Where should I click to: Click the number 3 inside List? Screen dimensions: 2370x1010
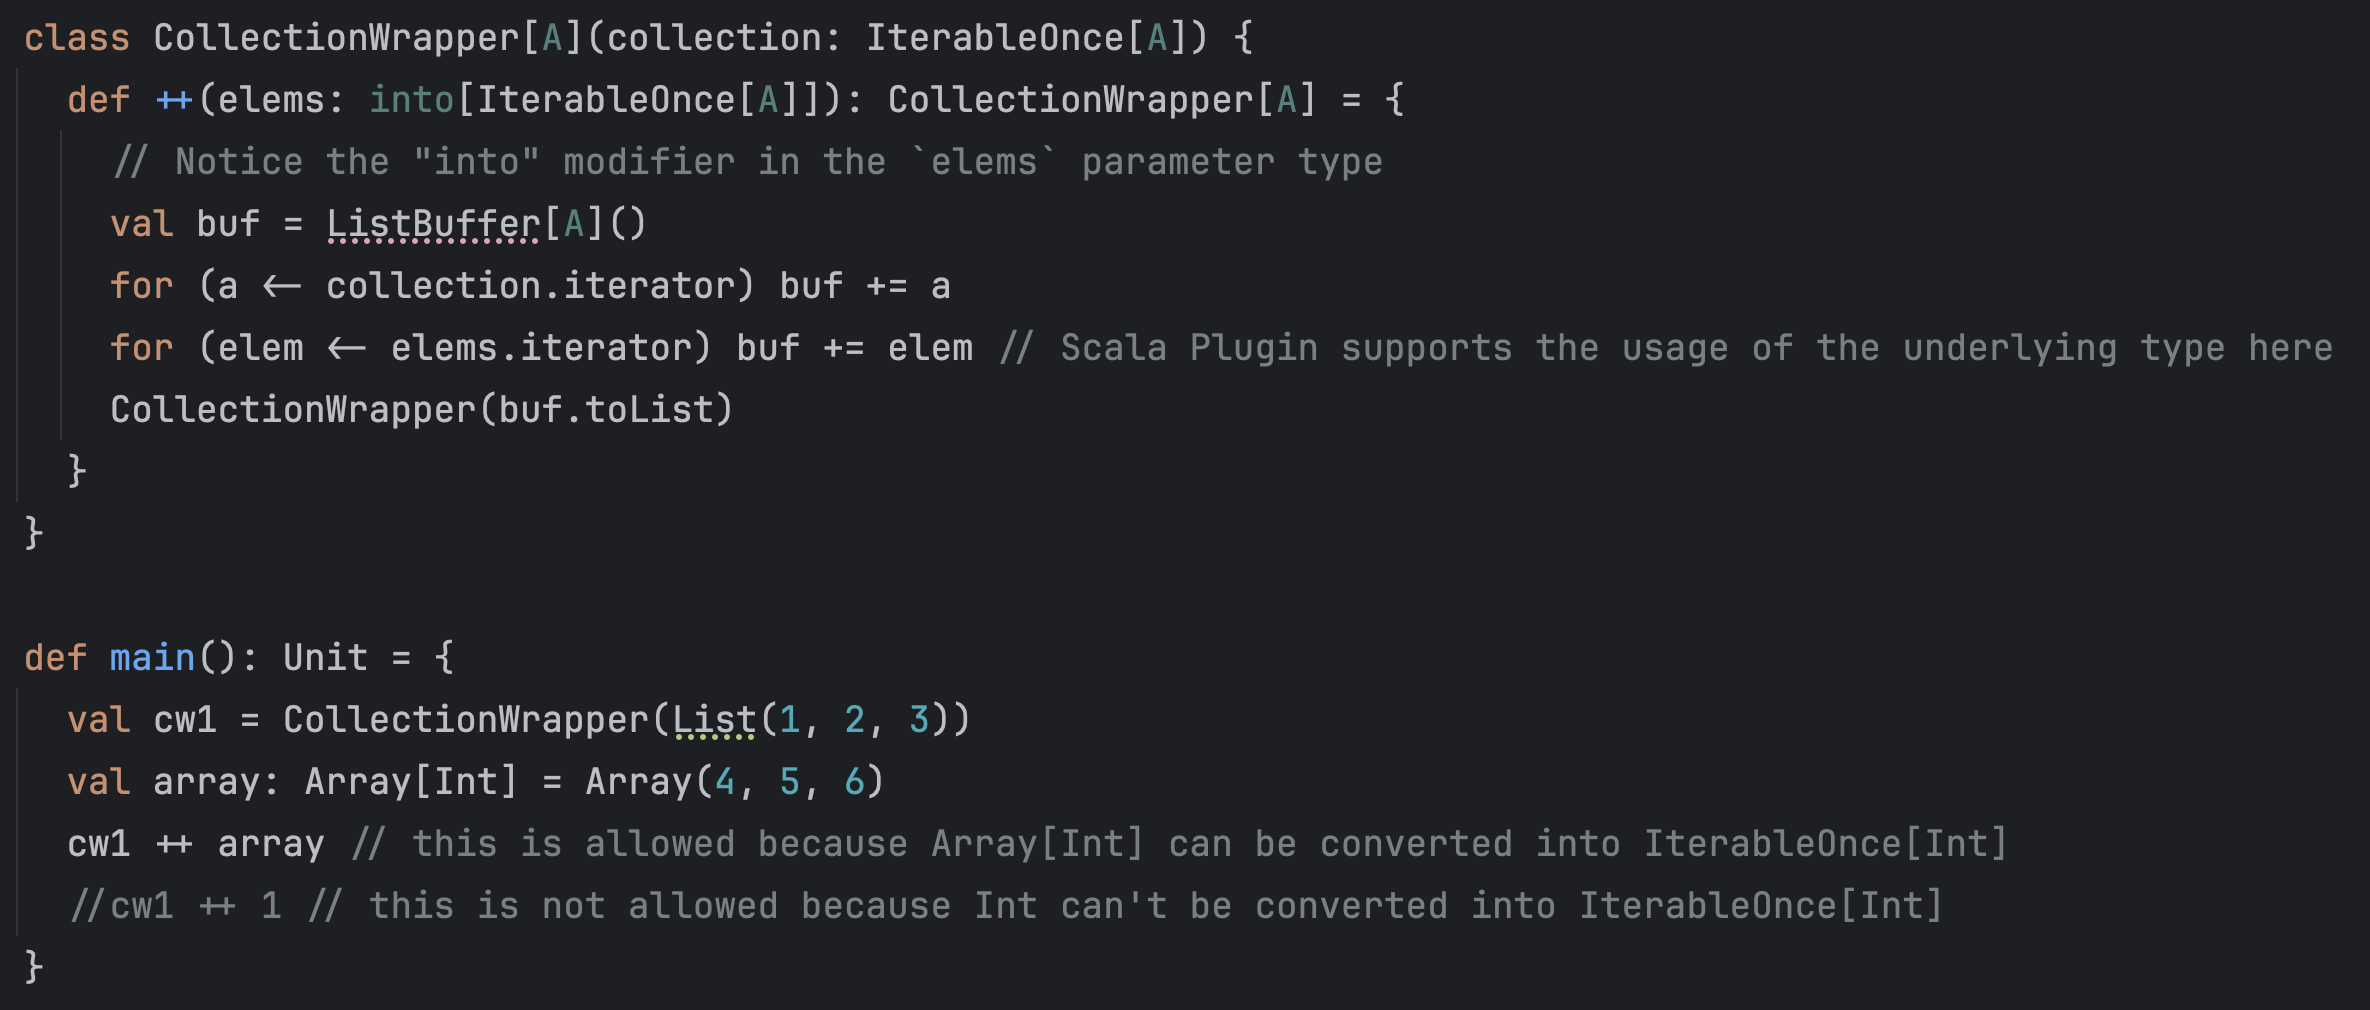[x=919, y=720]
